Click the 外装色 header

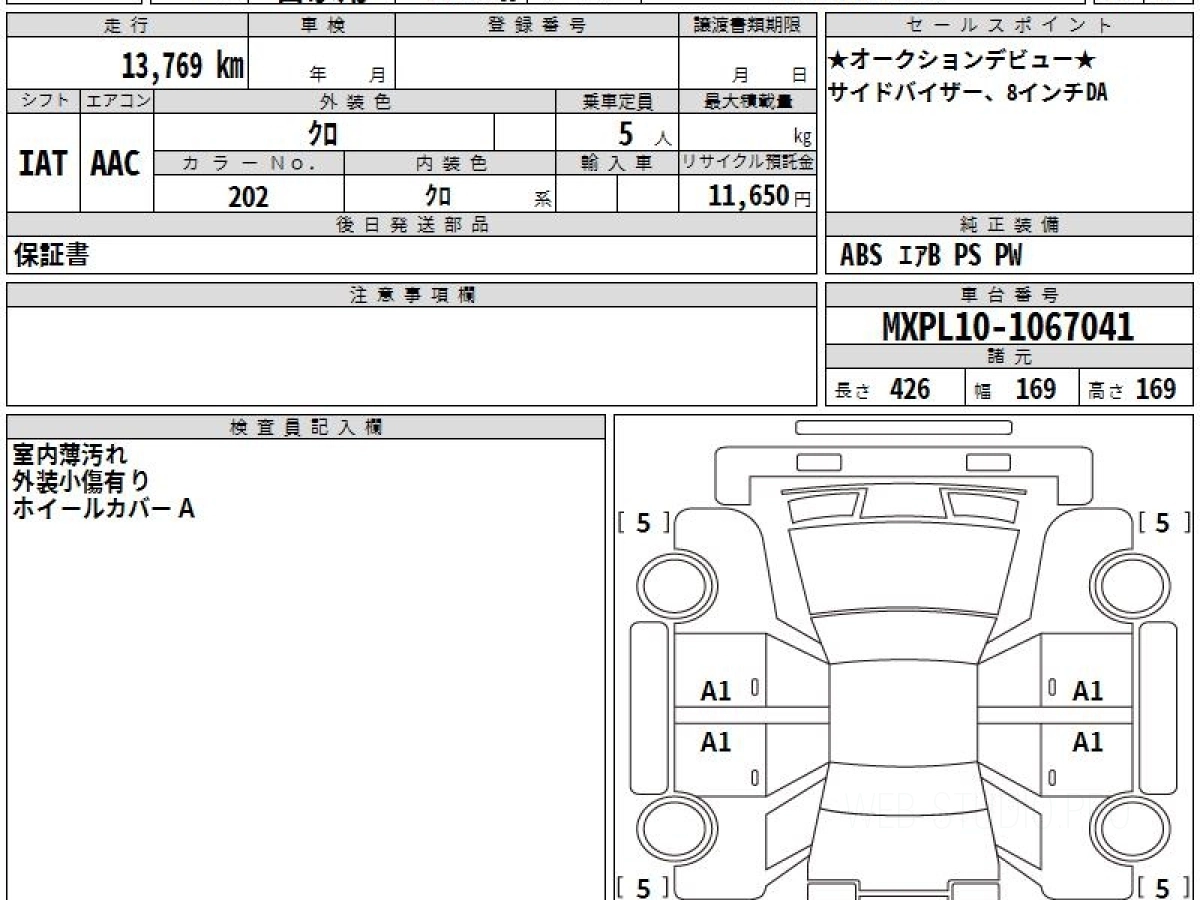tap(355, 101)
